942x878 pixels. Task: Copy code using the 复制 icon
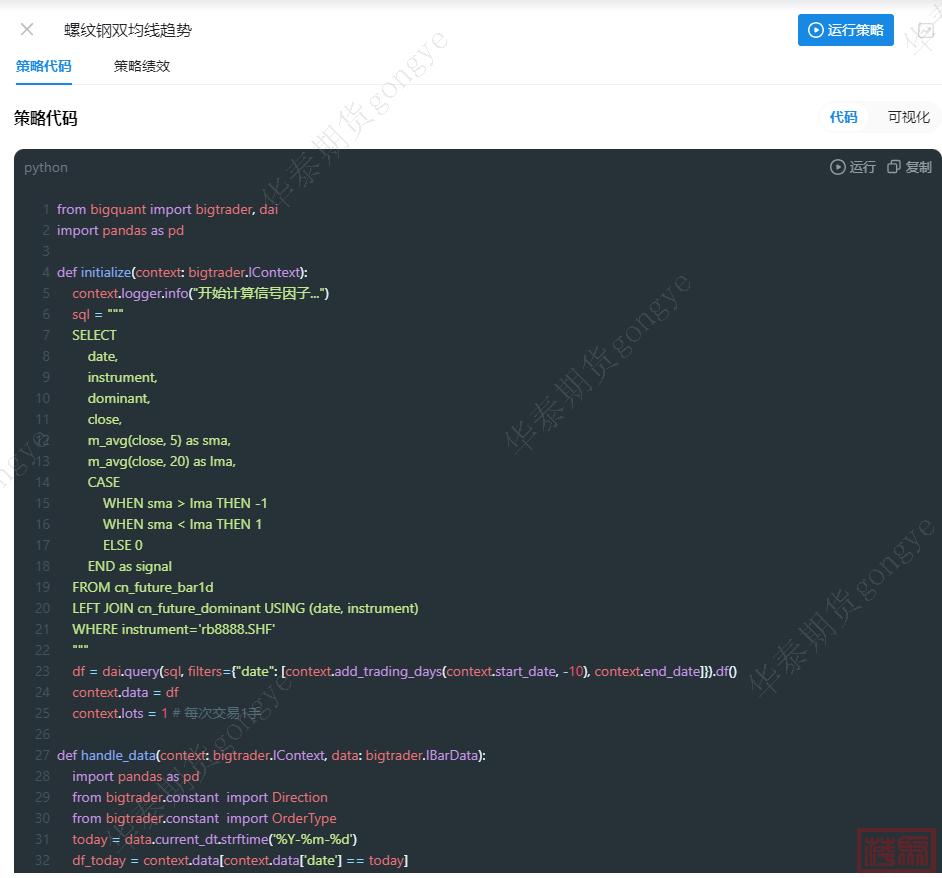909,167
